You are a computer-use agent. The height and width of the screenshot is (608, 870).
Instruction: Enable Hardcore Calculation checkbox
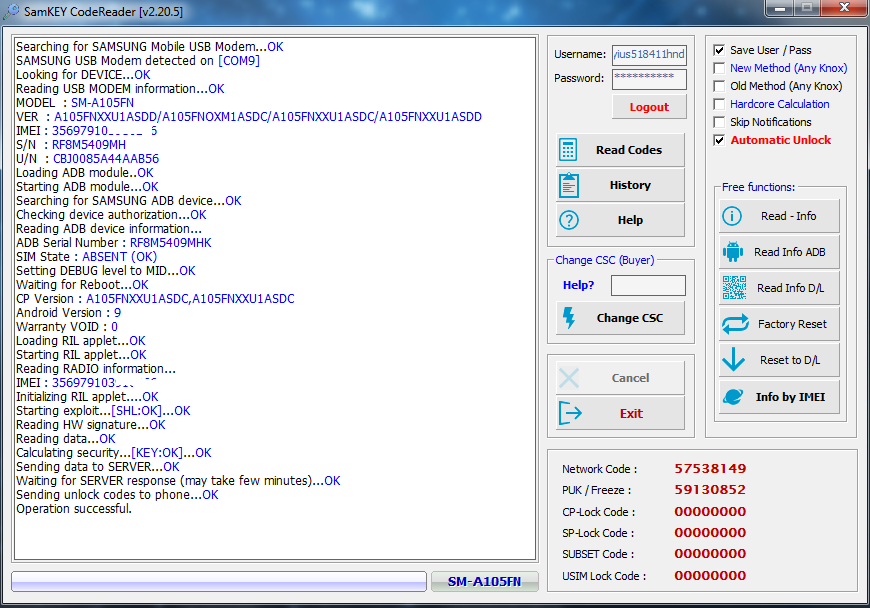(x=719, y=104)
